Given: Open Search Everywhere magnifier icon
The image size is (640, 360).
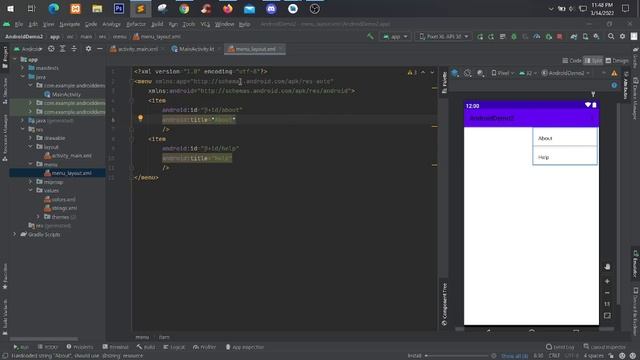Looking at the screenshot, I should (611, 37).
